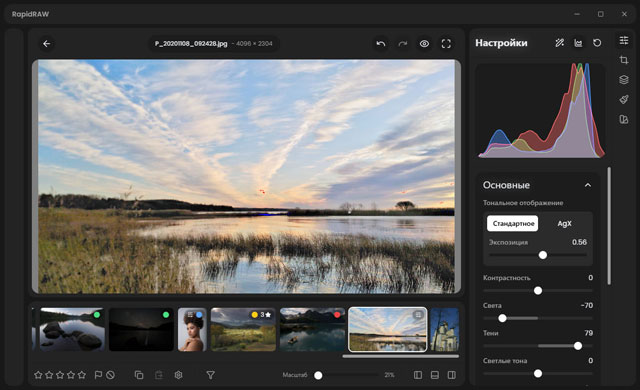Screen dimensions: 640x390
Task: Select the dark night sky thumbnail
Action: tap(141, 329)
